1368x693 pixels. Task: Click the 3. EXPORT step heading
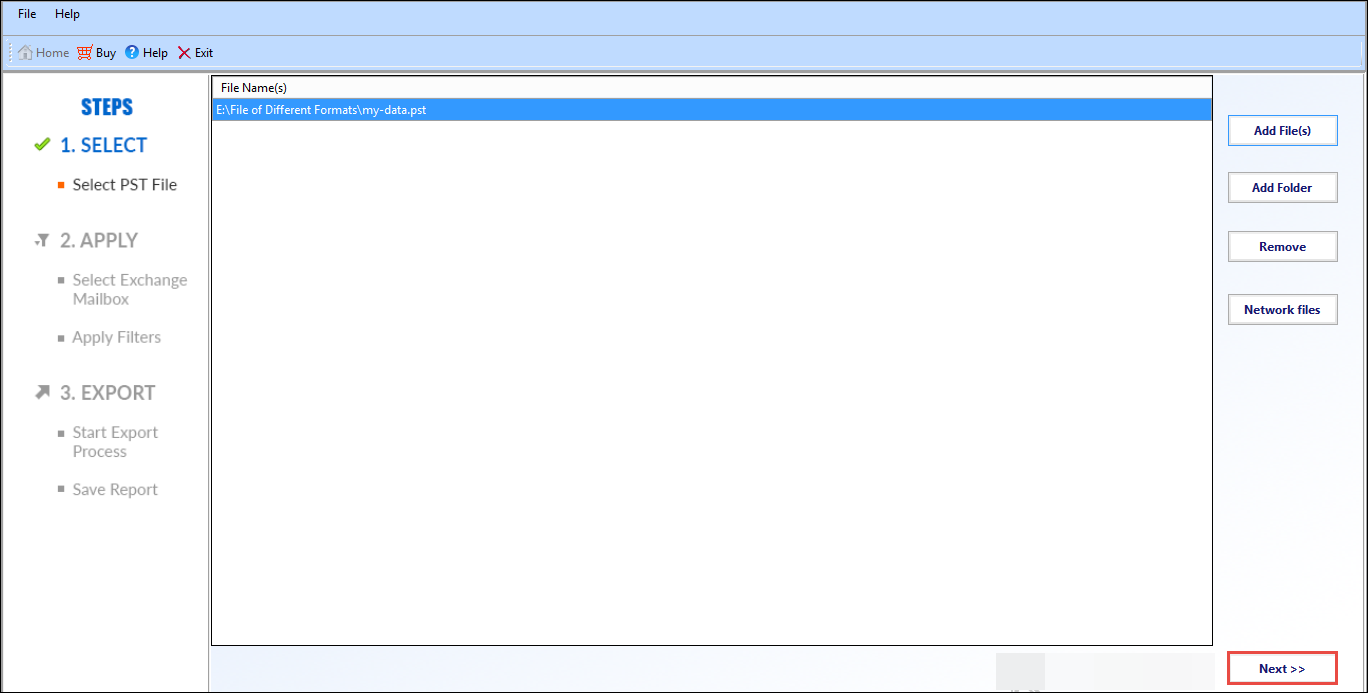(x=107, y=393)
